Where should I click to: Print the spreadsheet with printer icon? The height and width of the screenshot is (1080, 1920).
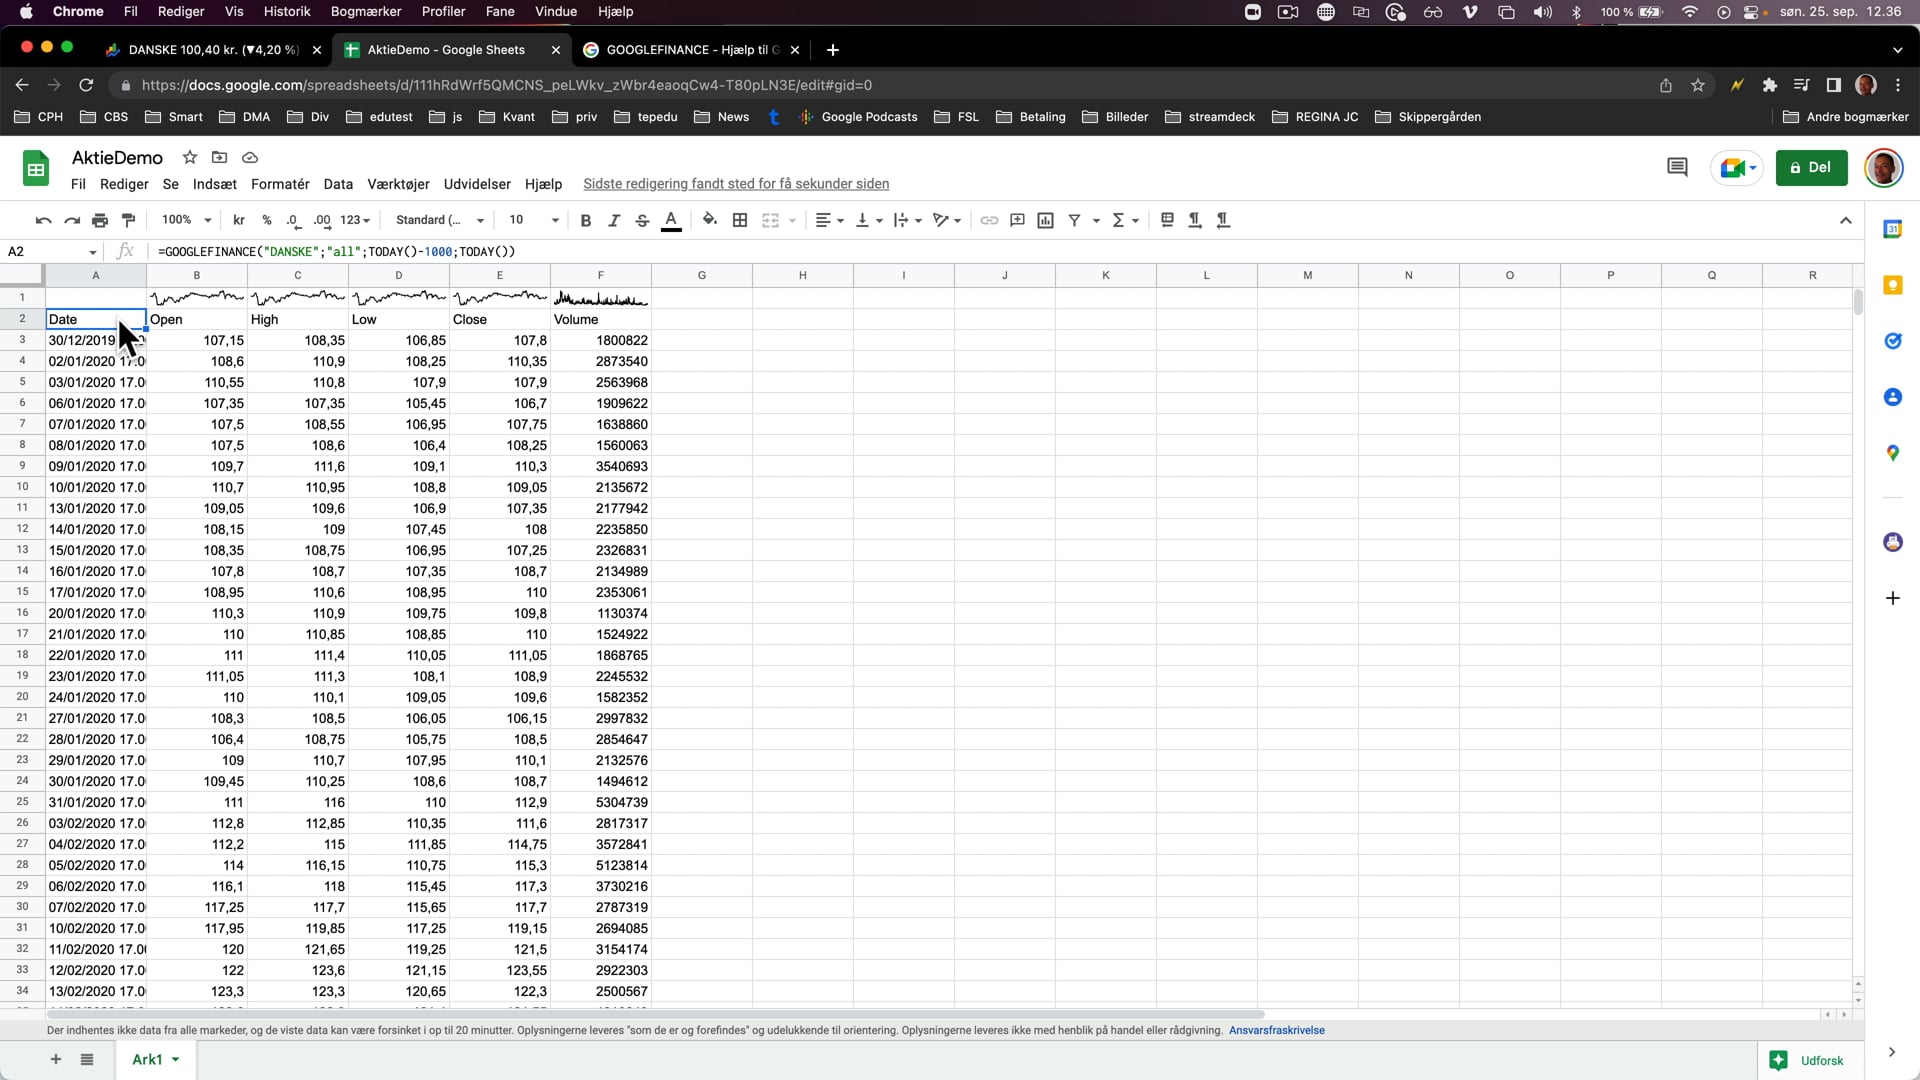(x=100, y=220)
